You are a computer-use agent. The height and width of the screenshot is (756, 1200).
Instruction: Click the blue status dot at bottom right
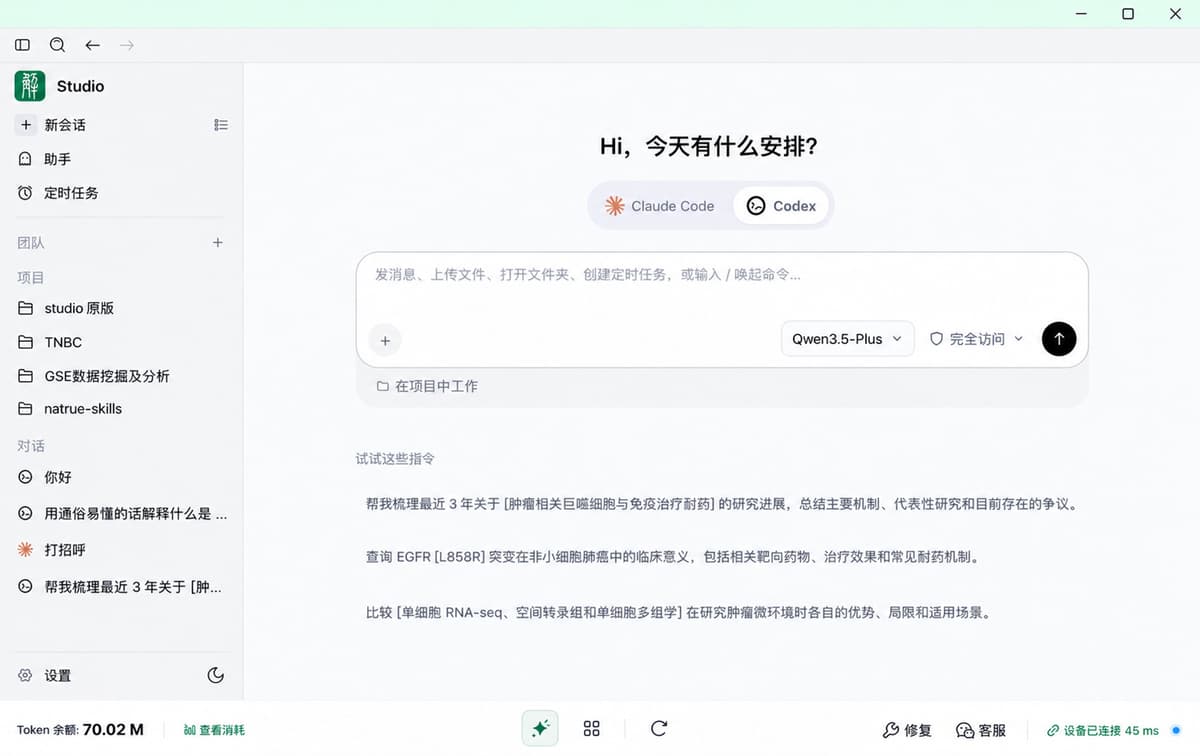tap(1176, 731)
